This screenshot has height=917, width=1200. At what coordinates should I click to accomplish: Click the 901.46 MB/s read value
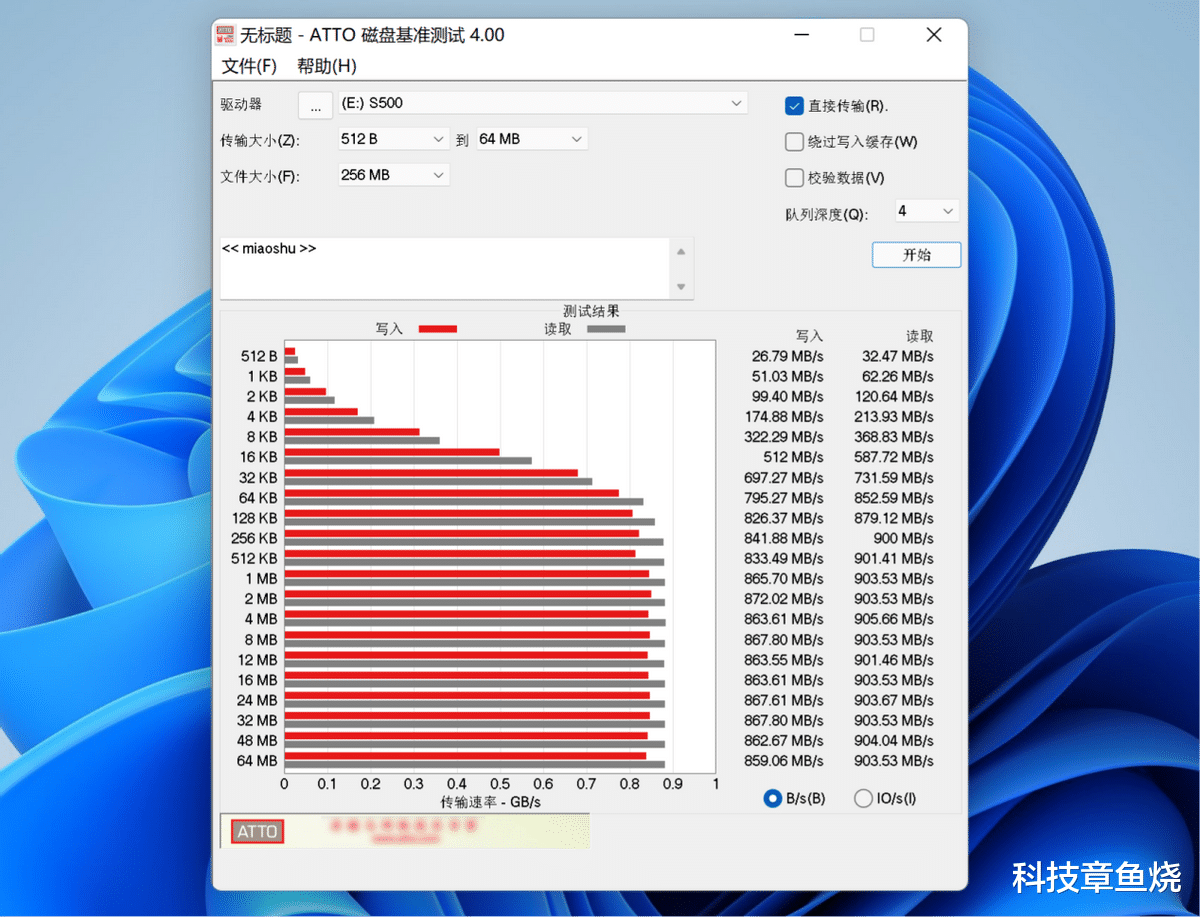(x=894, y=660)
